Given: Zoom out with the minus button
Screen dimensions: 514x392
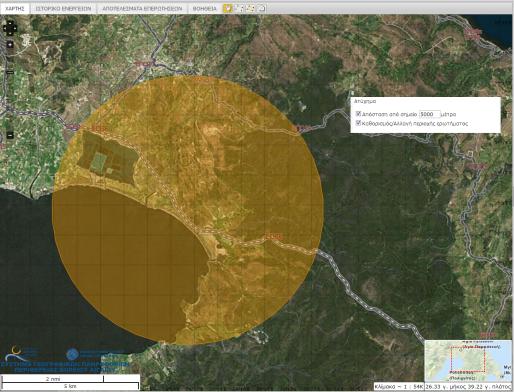Looking at the screenshot, I should pos(10,135).
